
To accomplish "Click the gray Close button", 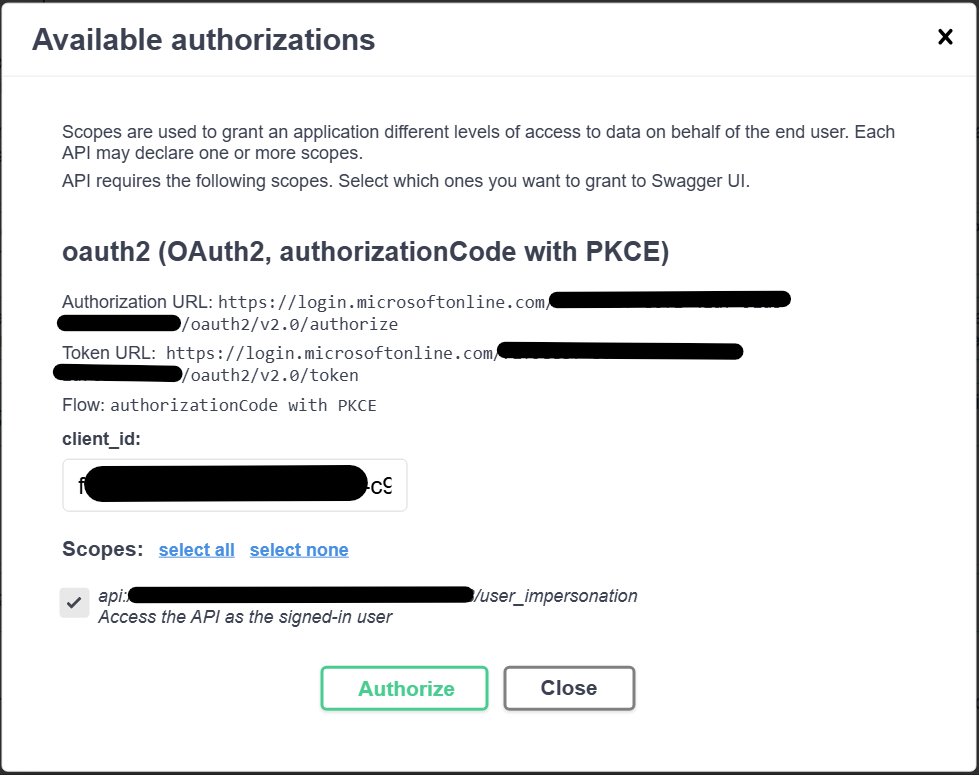I will point(569,688).
